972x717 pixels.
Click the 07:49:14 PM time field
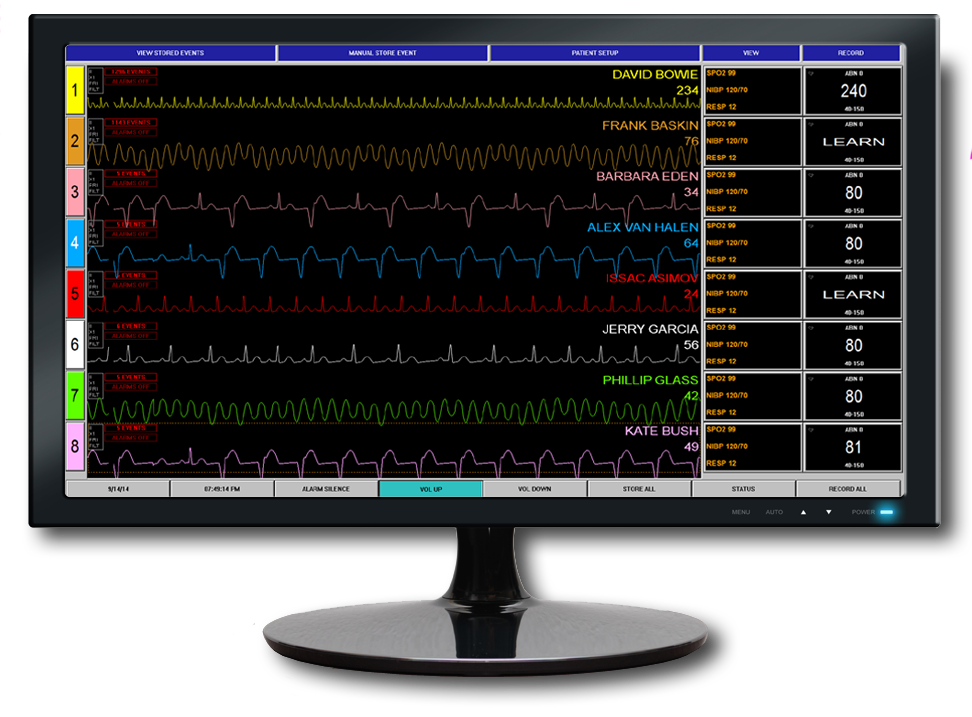[x=222, y=489]
